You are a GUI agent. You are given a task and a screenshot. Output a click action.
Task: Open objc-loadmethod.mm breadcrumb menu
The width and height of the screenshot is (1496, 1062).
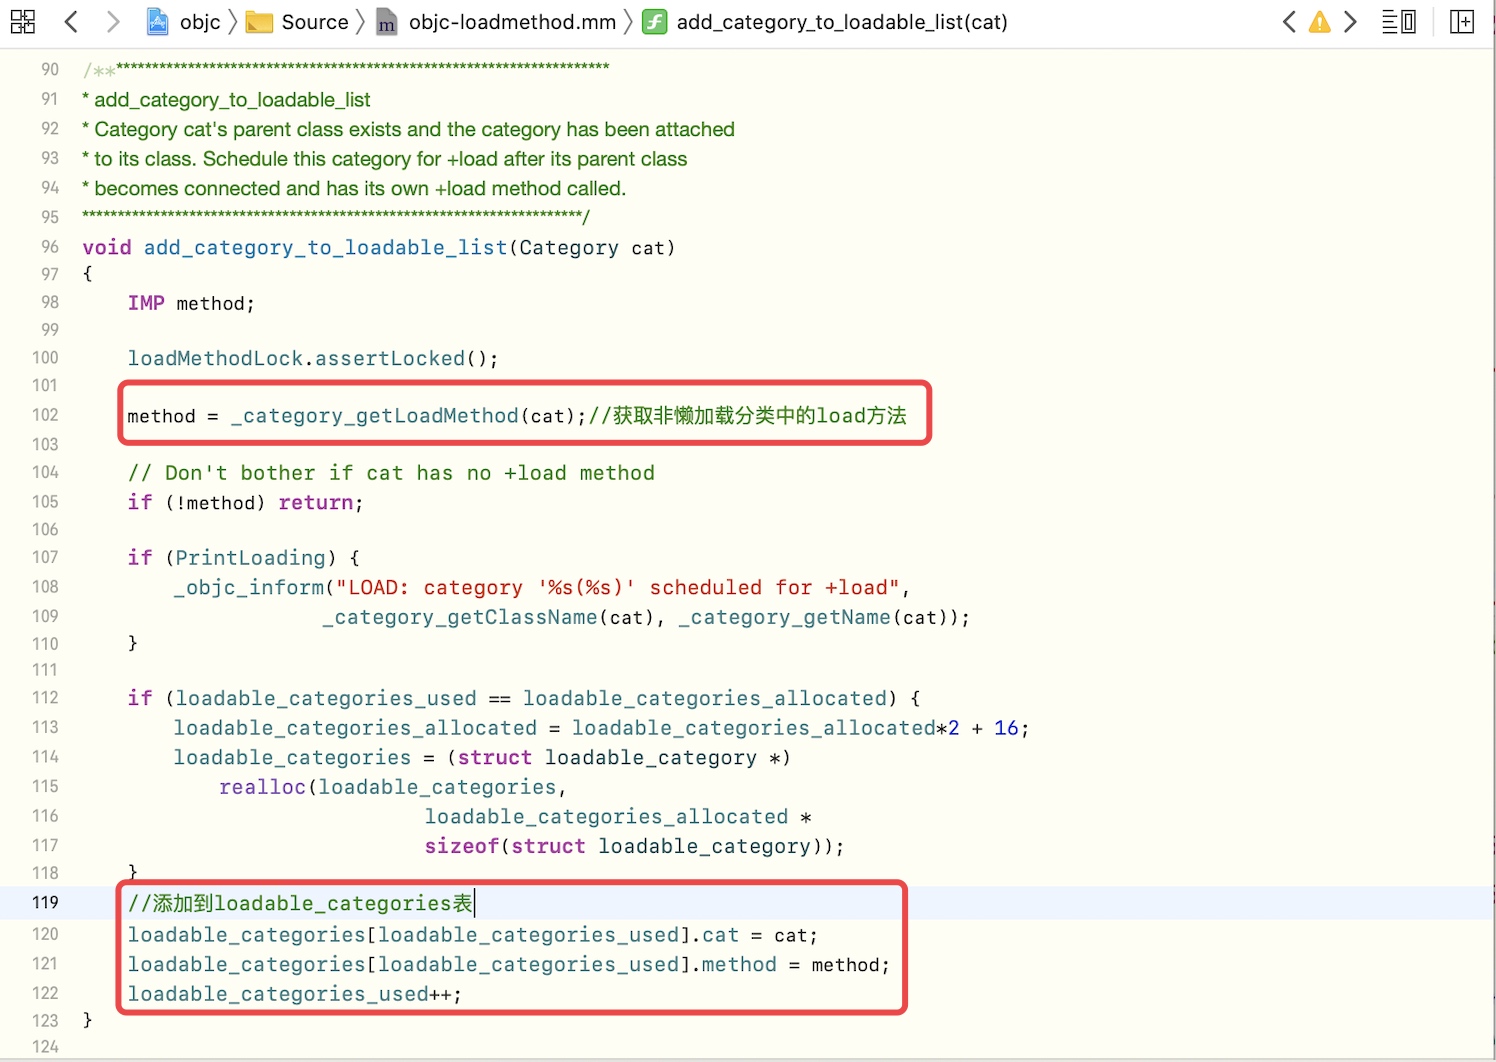pos(512,22)
